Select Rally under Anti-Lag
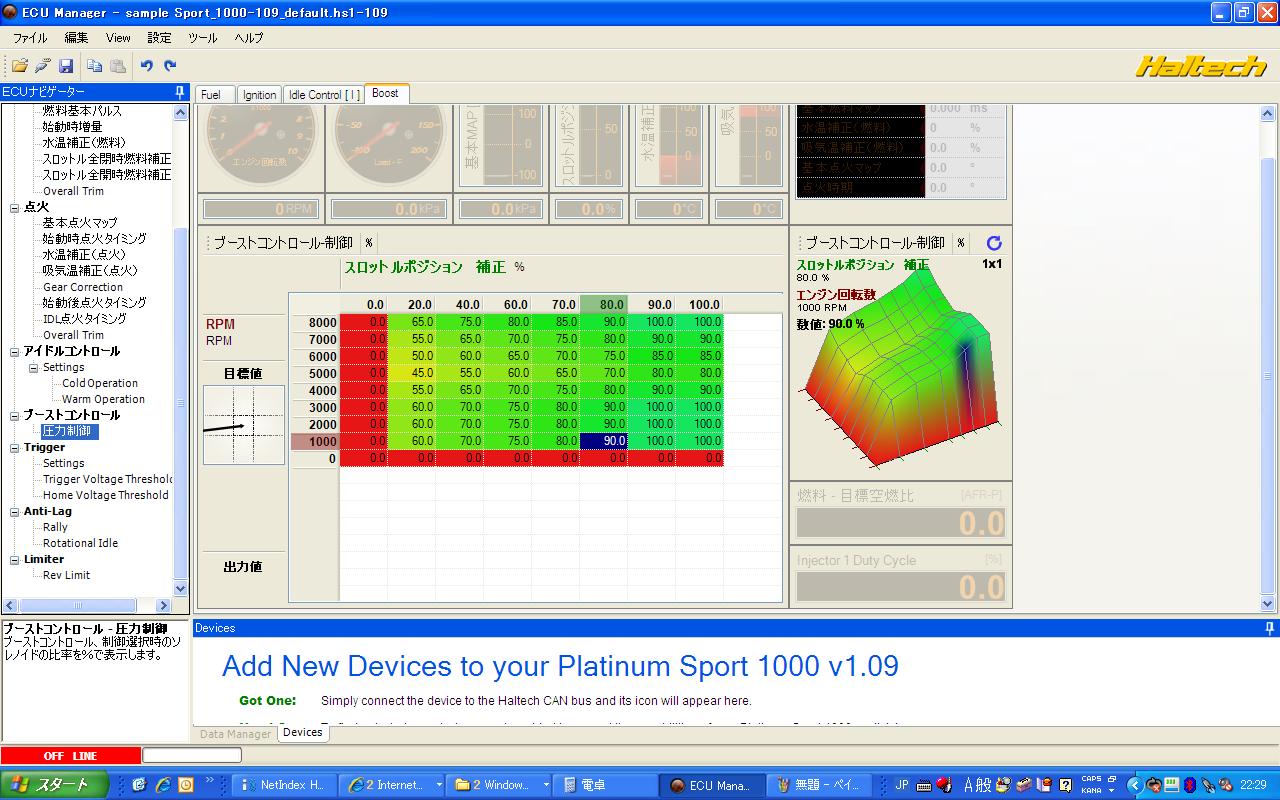Image resolution: width=1280 pixels, height=800 pixels. 55,527
